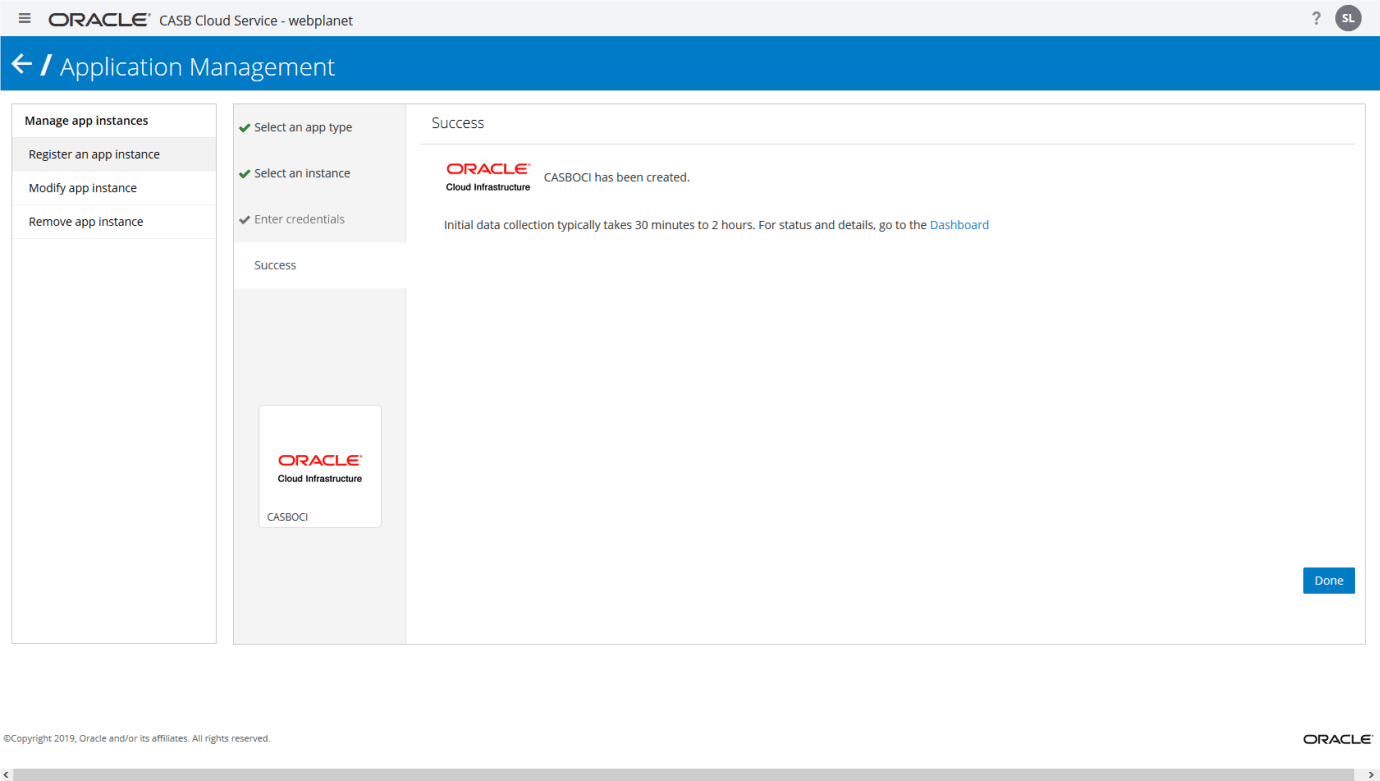Open the SL user avatar menu

pos(1348,18)
